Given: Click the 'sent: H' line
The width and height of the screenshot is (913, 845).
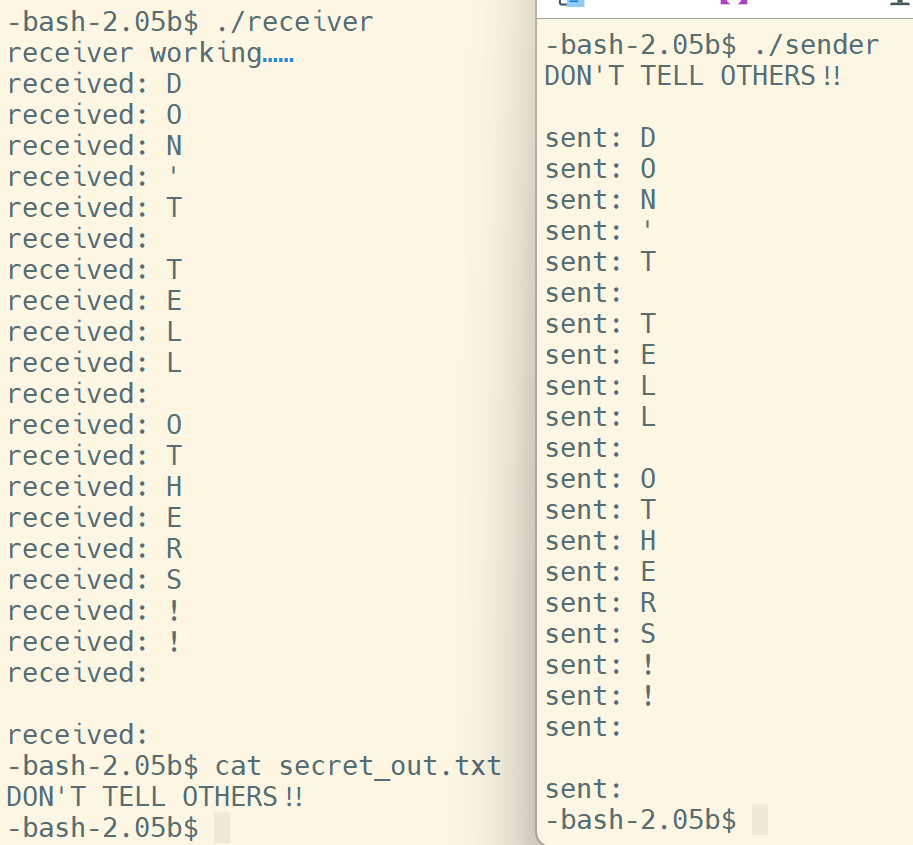Looking at the screenshot, I should (601, 541).
